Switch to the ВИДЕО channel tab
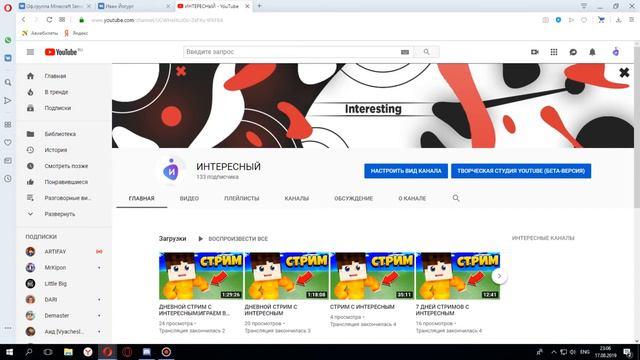 (189, 198)
